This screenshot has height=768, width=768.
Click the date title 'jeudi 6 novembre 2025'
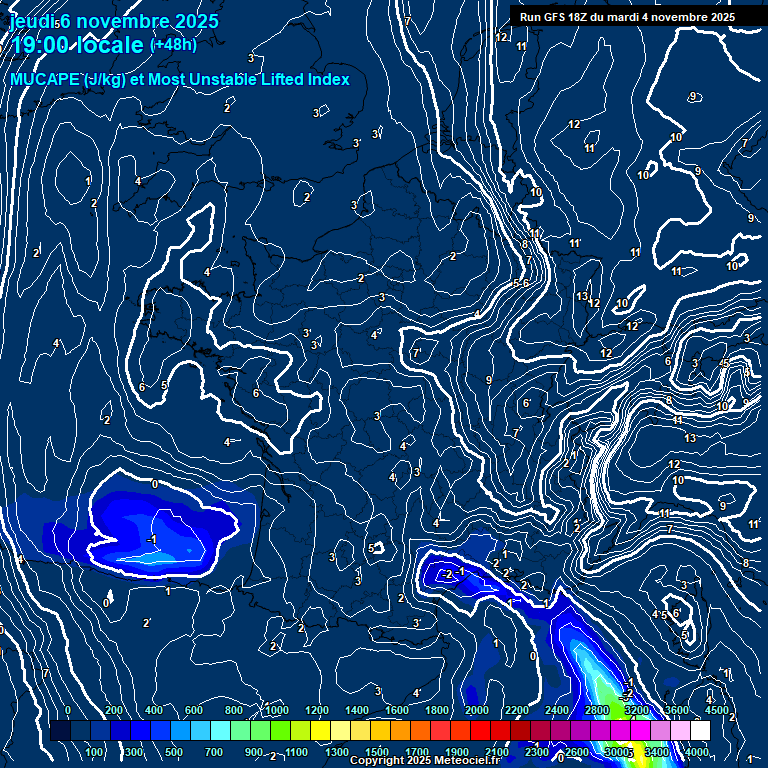pyautogui.click(x=114, y=21)
